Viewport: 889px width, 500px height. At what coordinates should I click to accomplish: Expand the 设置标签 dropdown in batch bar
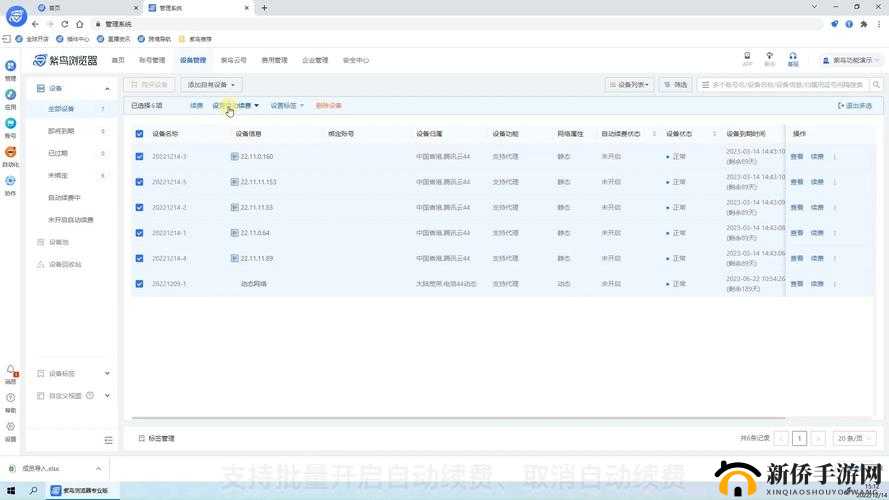pos(286,105)
